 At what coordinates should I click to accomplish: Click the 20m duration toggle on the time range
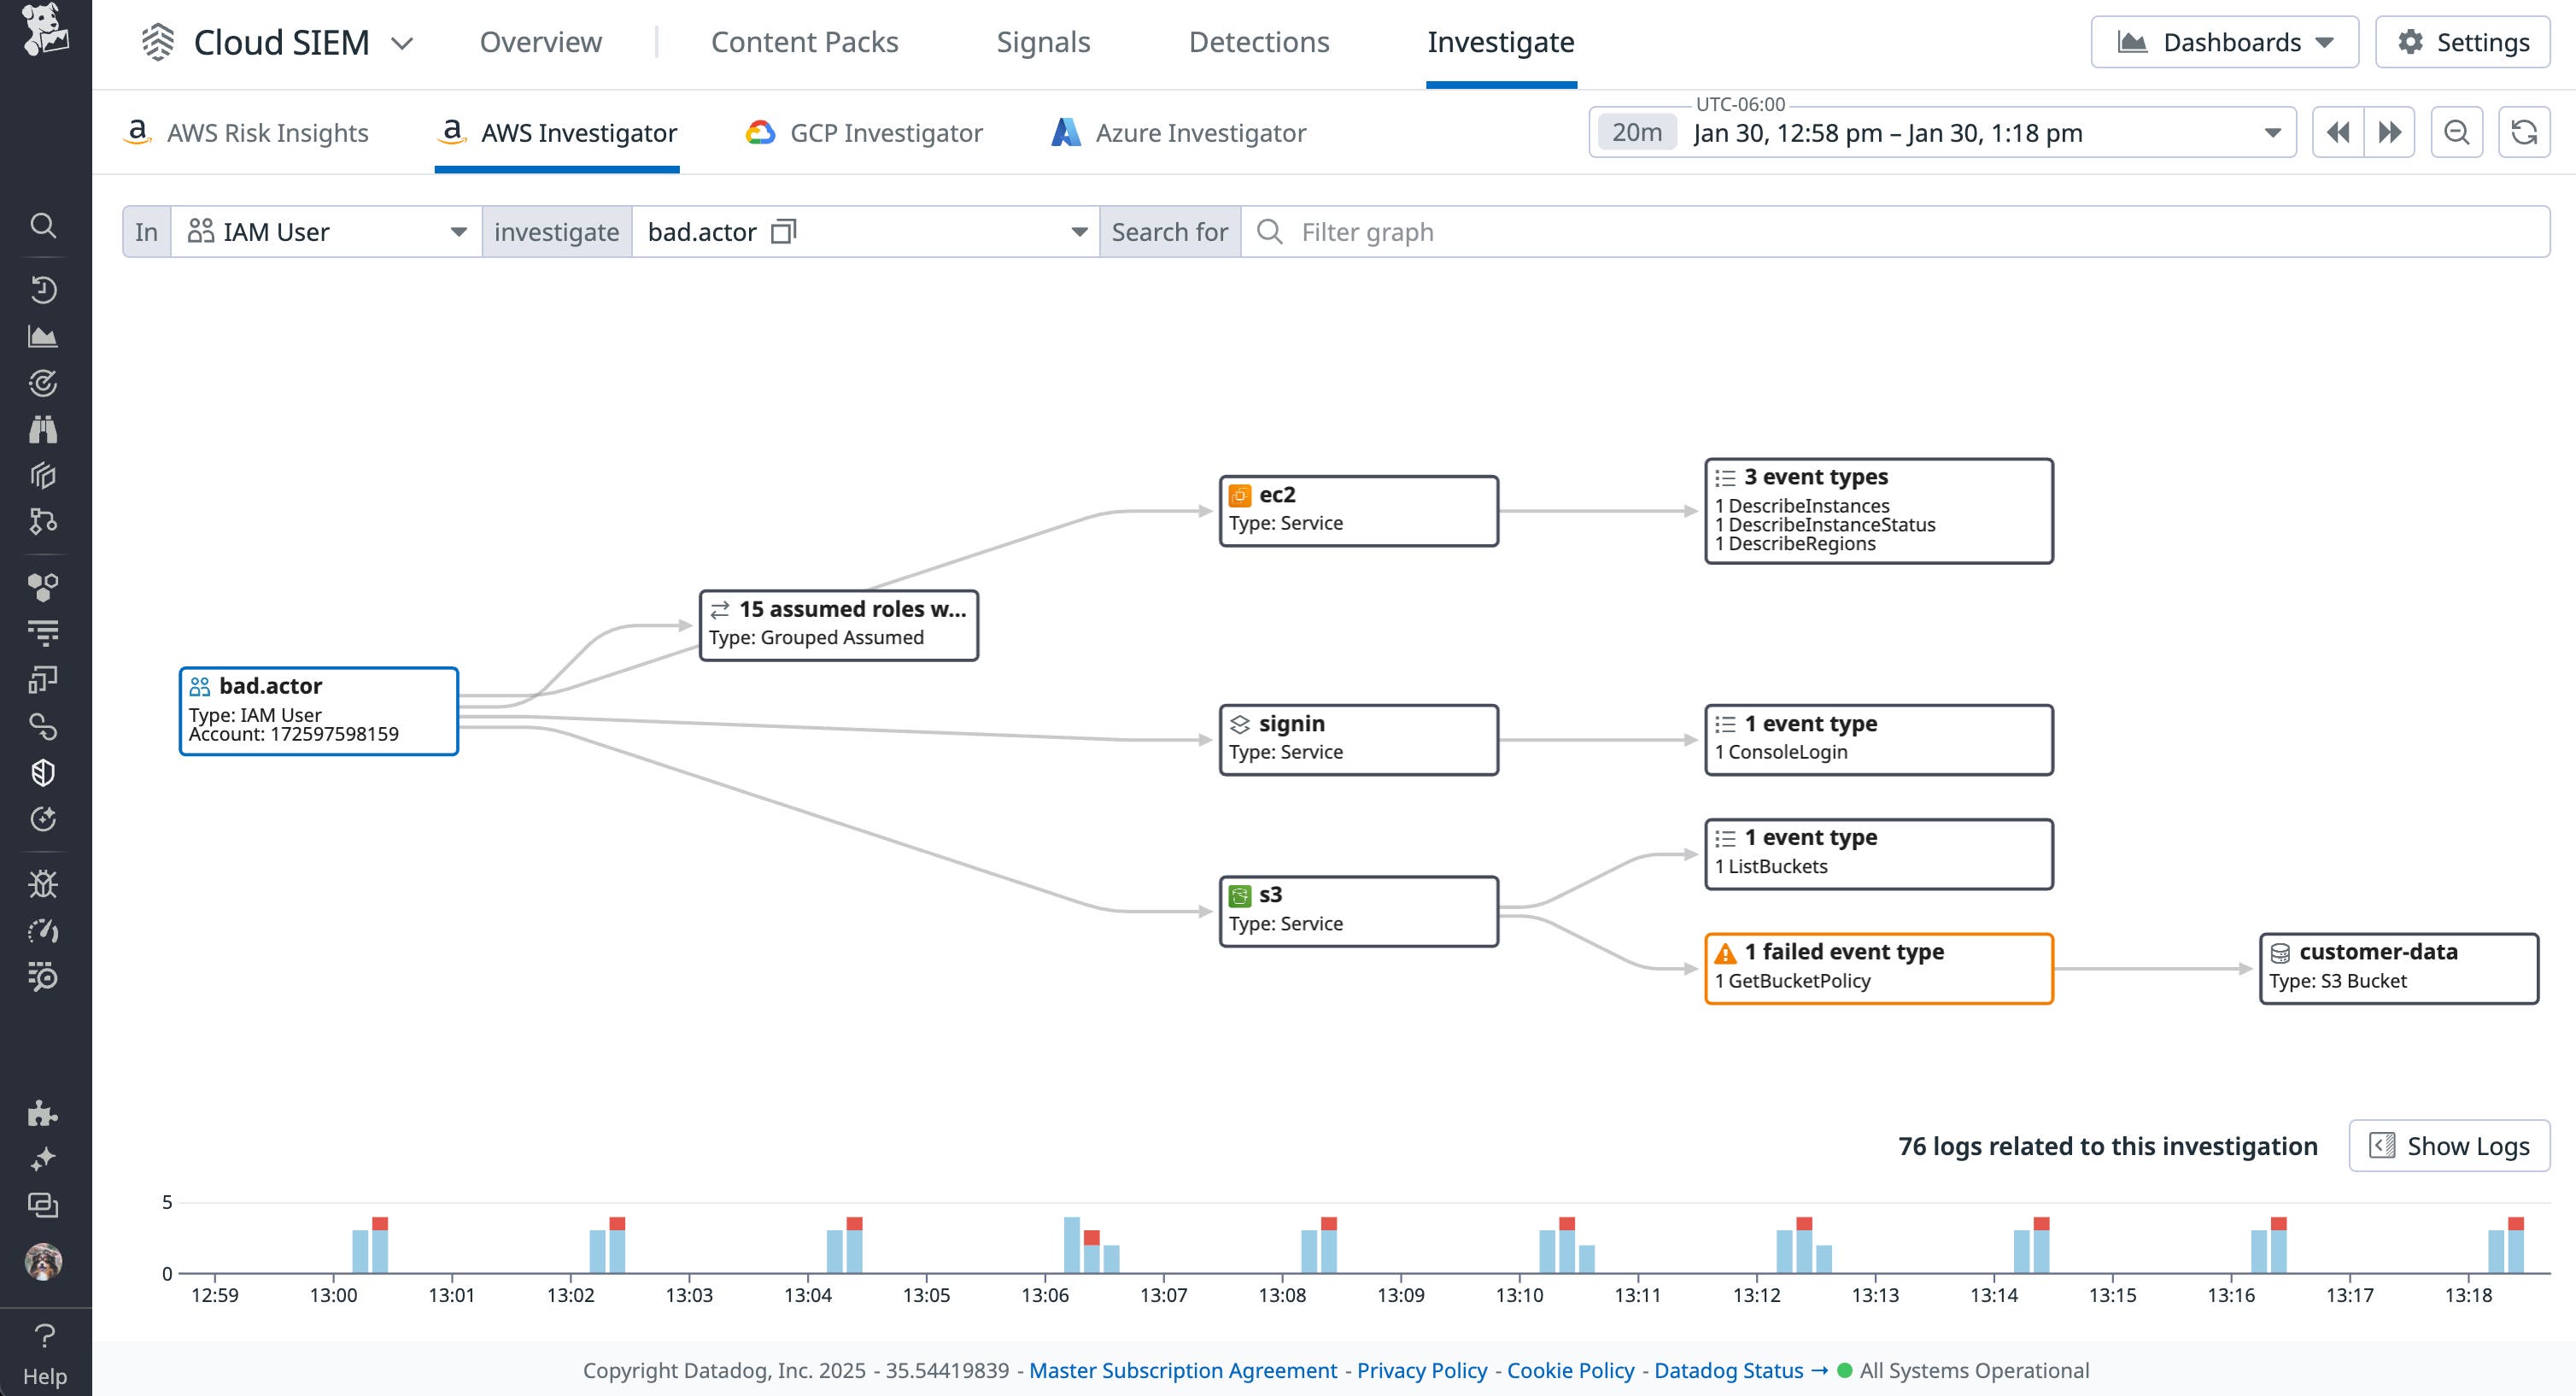(x=1637, y=131)
